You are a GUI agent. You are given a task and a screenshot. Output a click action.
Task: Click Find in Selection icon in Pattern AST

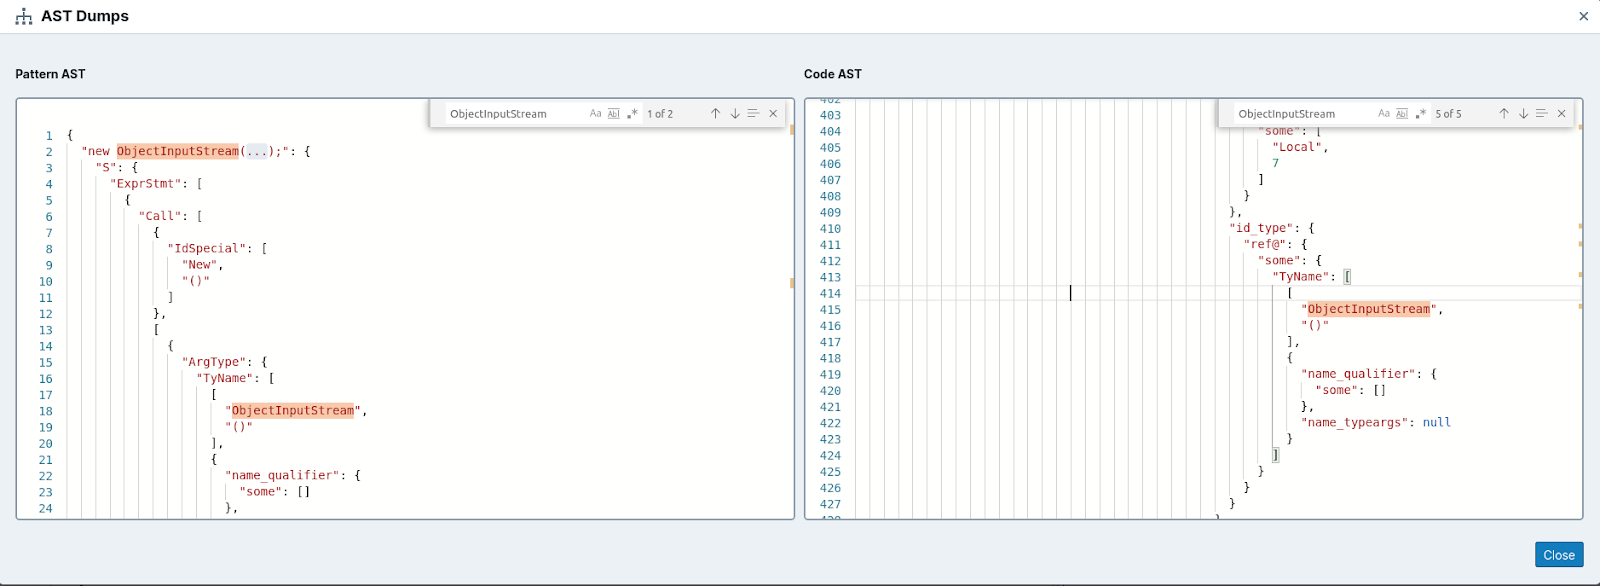pyautogui.click(x=753, y=114)
